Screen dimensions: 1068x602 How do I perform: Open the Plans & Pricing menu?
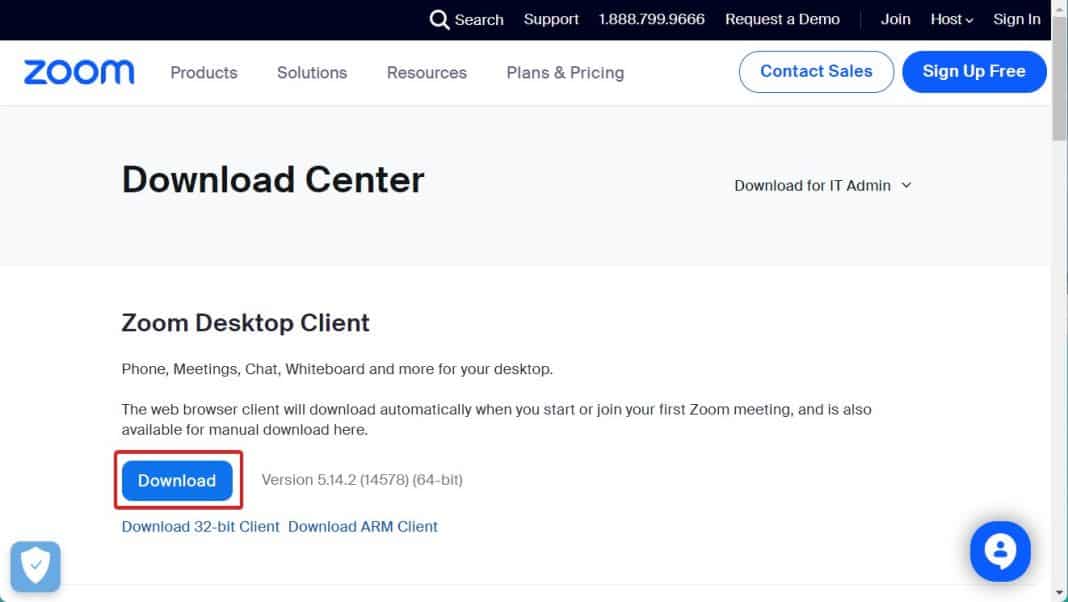[564, 72]
